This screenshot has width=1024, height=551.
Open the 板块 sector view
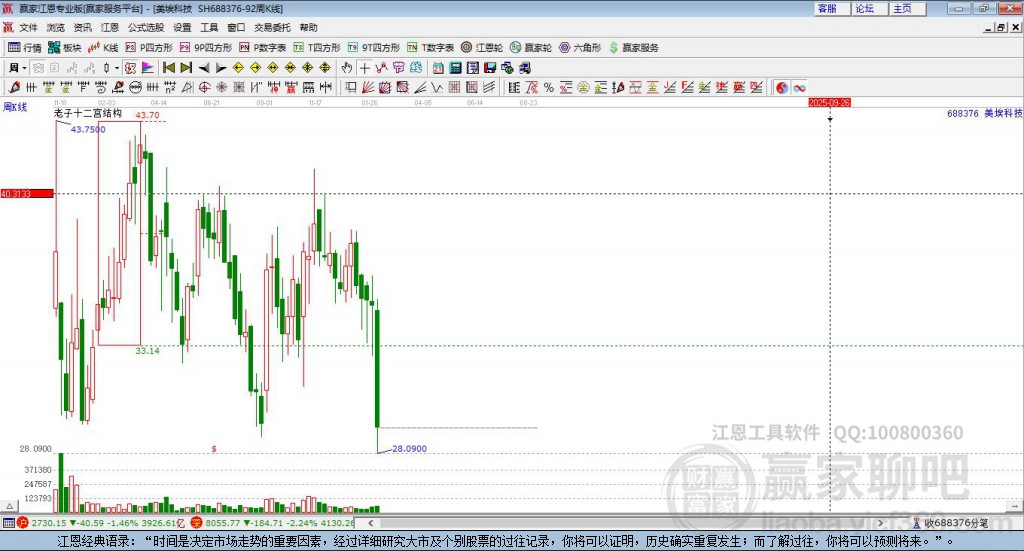pyautogui.click(x=65, y=48)
